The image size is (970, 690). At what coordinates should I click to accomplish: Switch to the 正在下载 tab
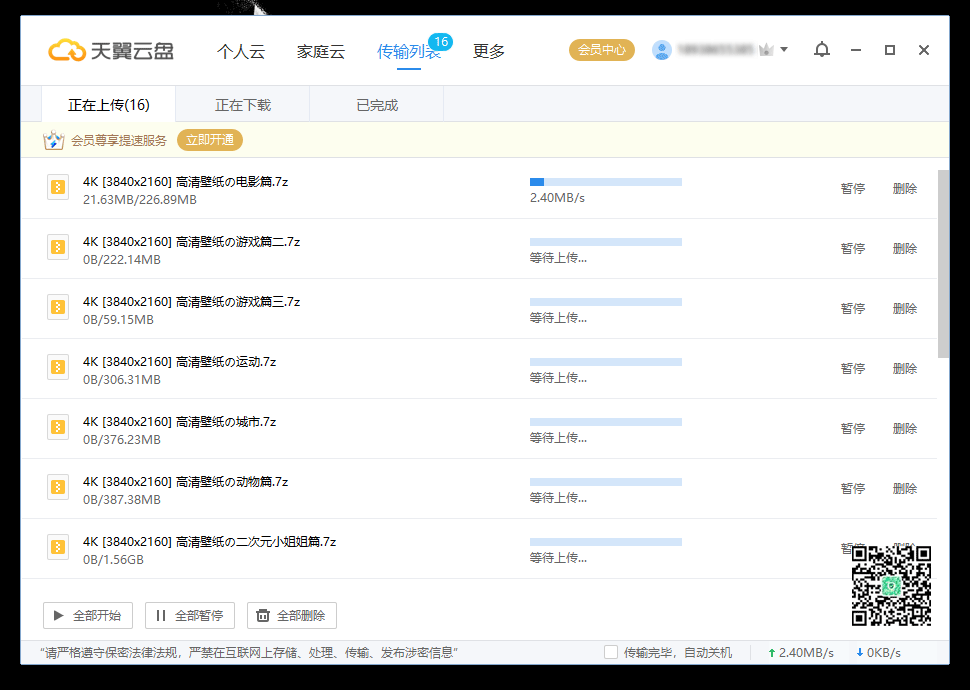(243, 105)
